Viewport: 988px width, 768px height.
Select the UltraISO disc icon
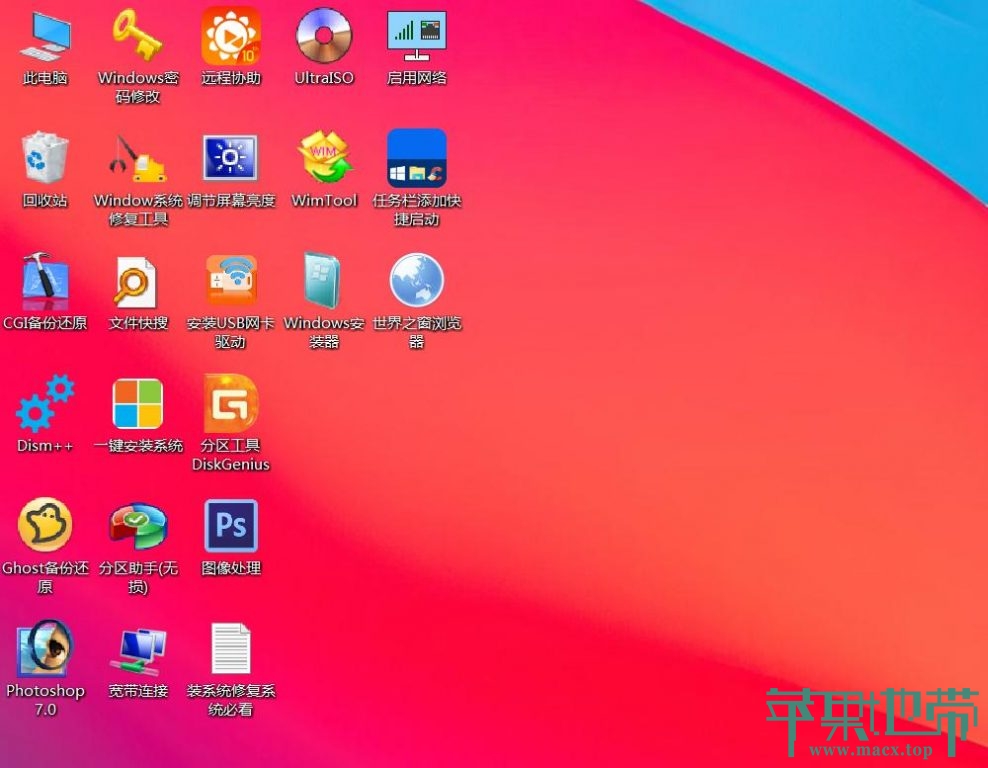pos(324,38)
